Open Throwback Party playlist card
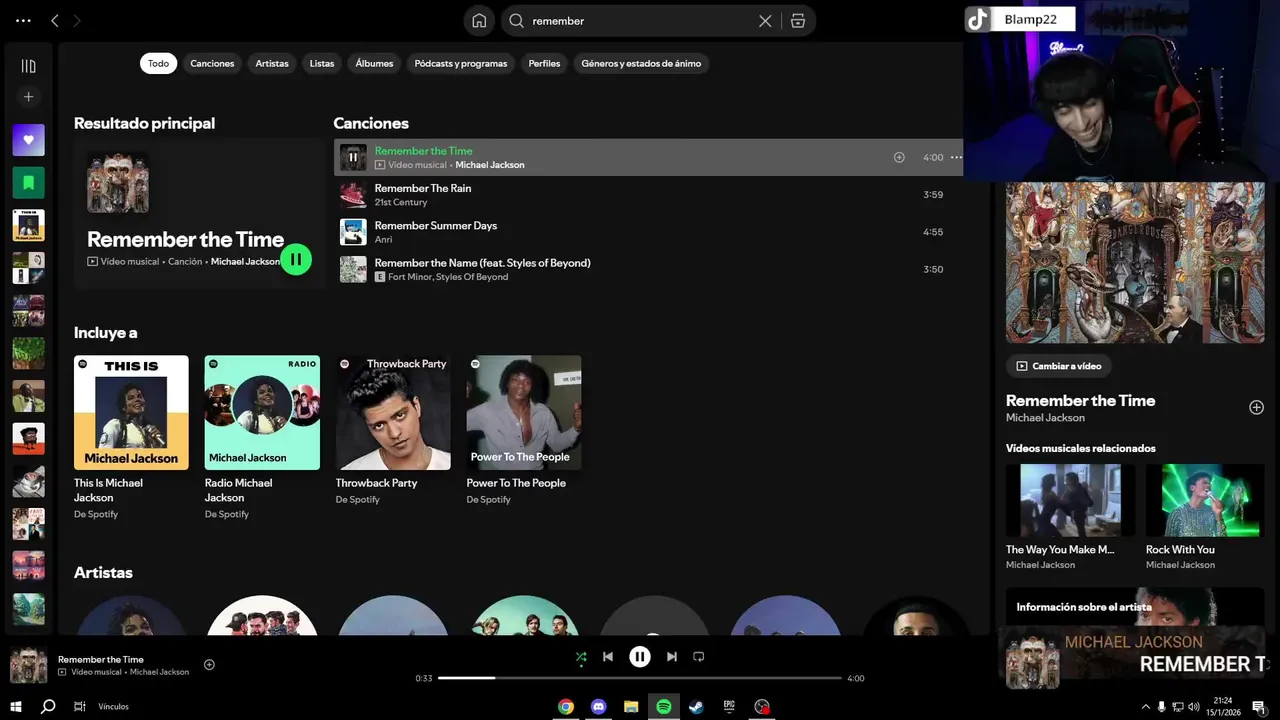 tap(393, 430)
